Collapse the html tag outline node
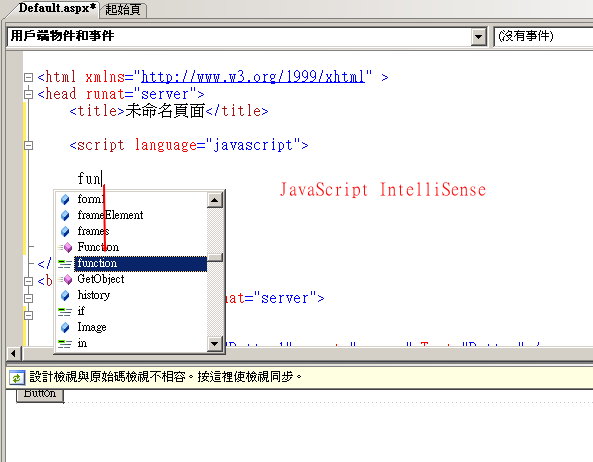This screenshot has height=462, width=593. click(28, 78)
